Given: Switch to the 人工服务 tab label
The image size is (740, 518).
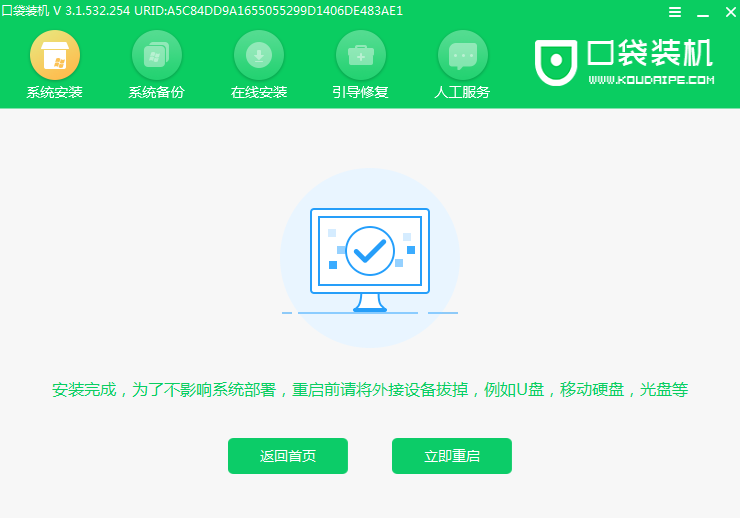Looking at the screenshot, I should click(x=462, y=92).
